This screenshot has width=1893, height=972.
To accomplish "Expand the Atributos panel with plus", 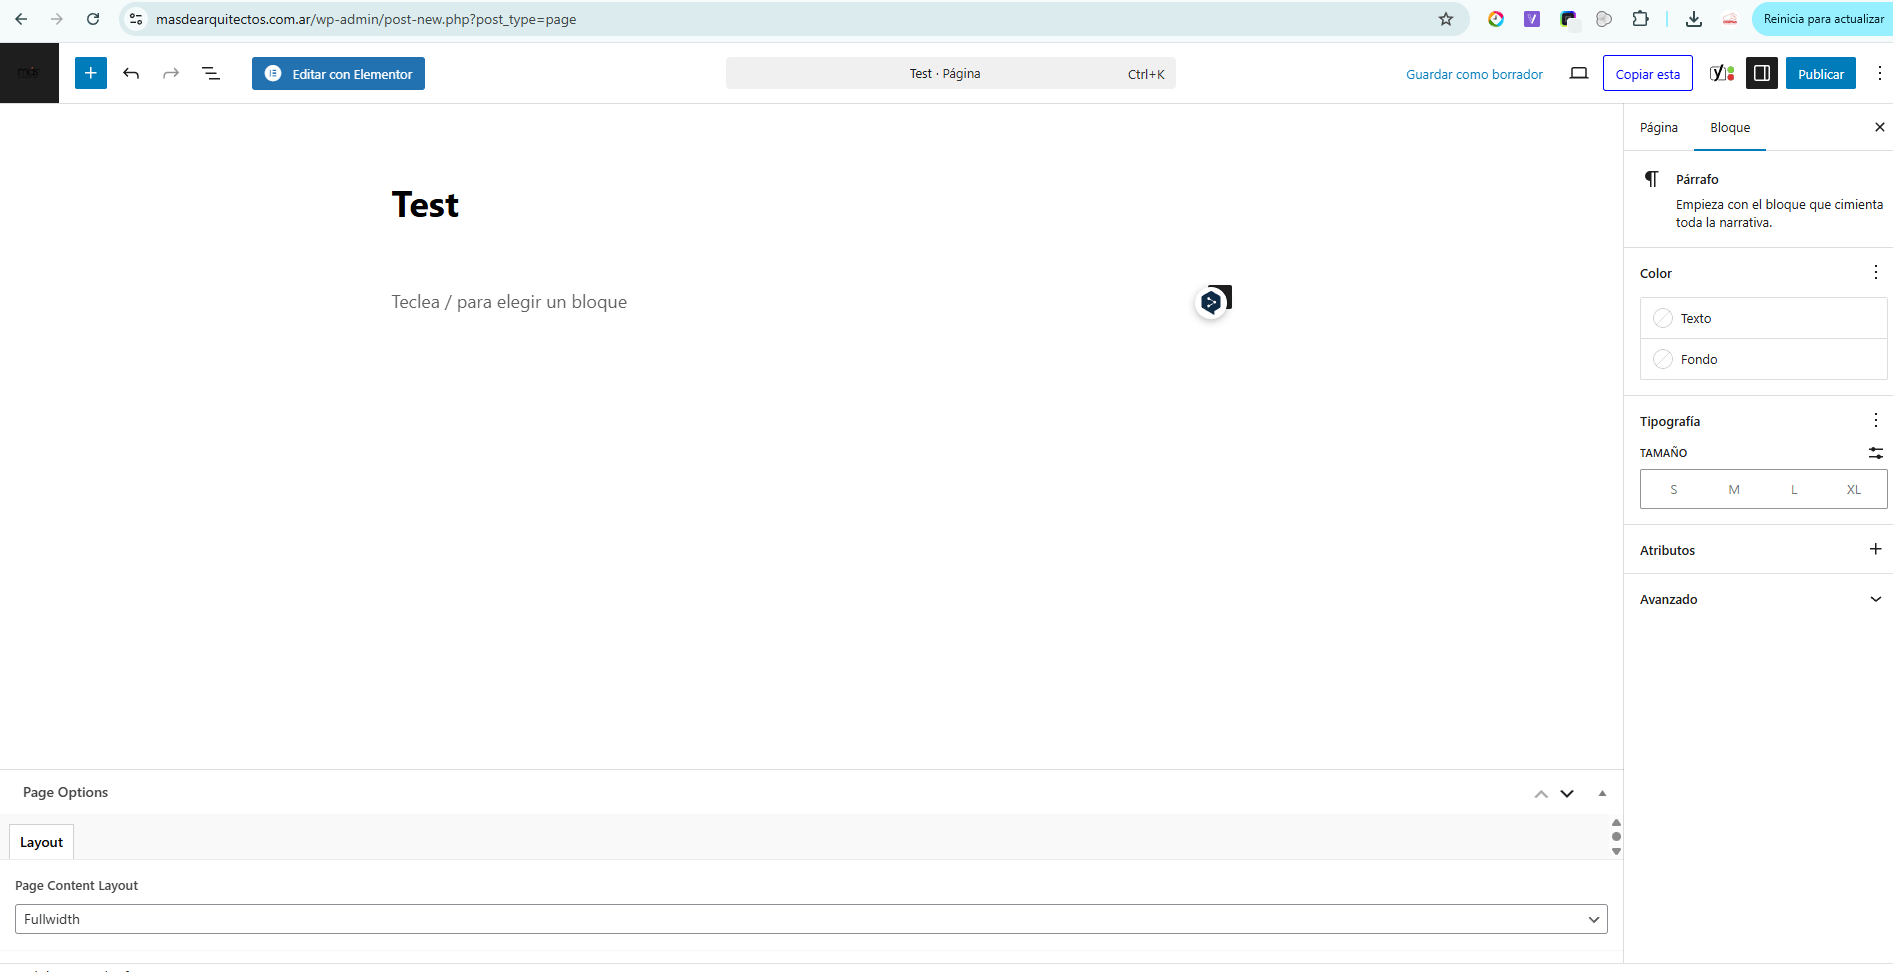I will 1875,549.
